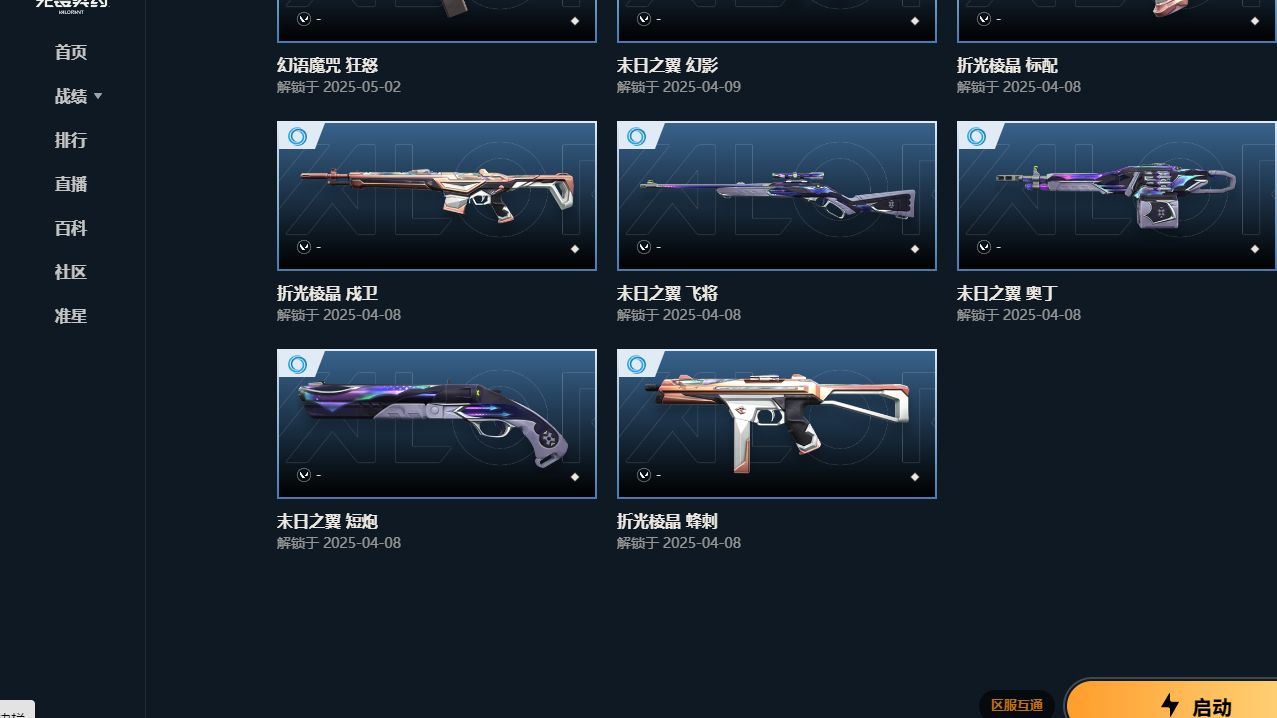This screenshot has width=1277, height=718.
Task: Select the 百科 sidebar entry
Action: pos(71,228)
